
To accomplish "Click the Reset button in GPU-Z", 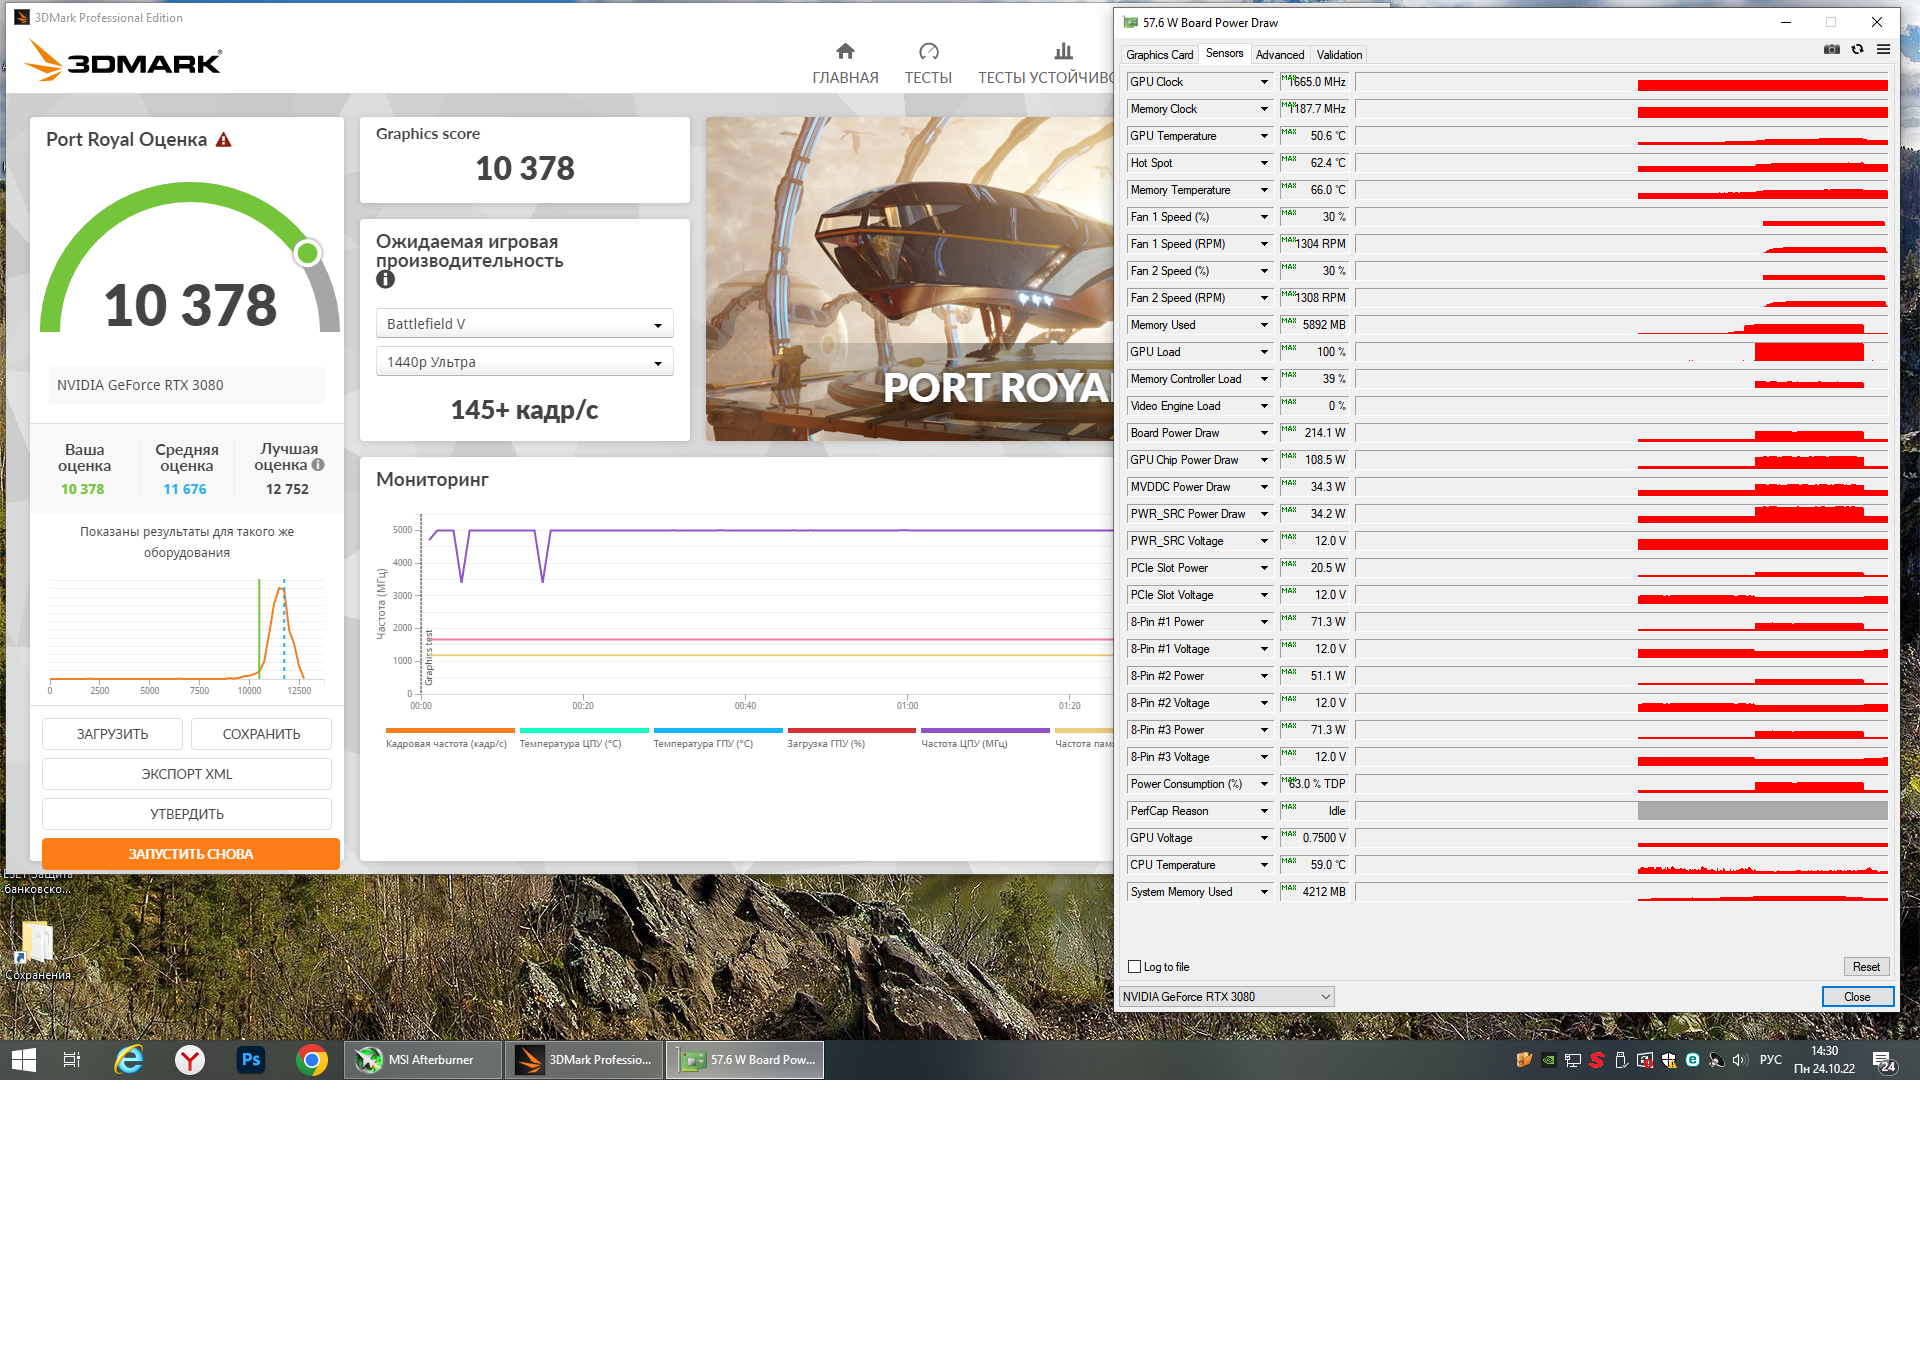I will click(1865, 966).
